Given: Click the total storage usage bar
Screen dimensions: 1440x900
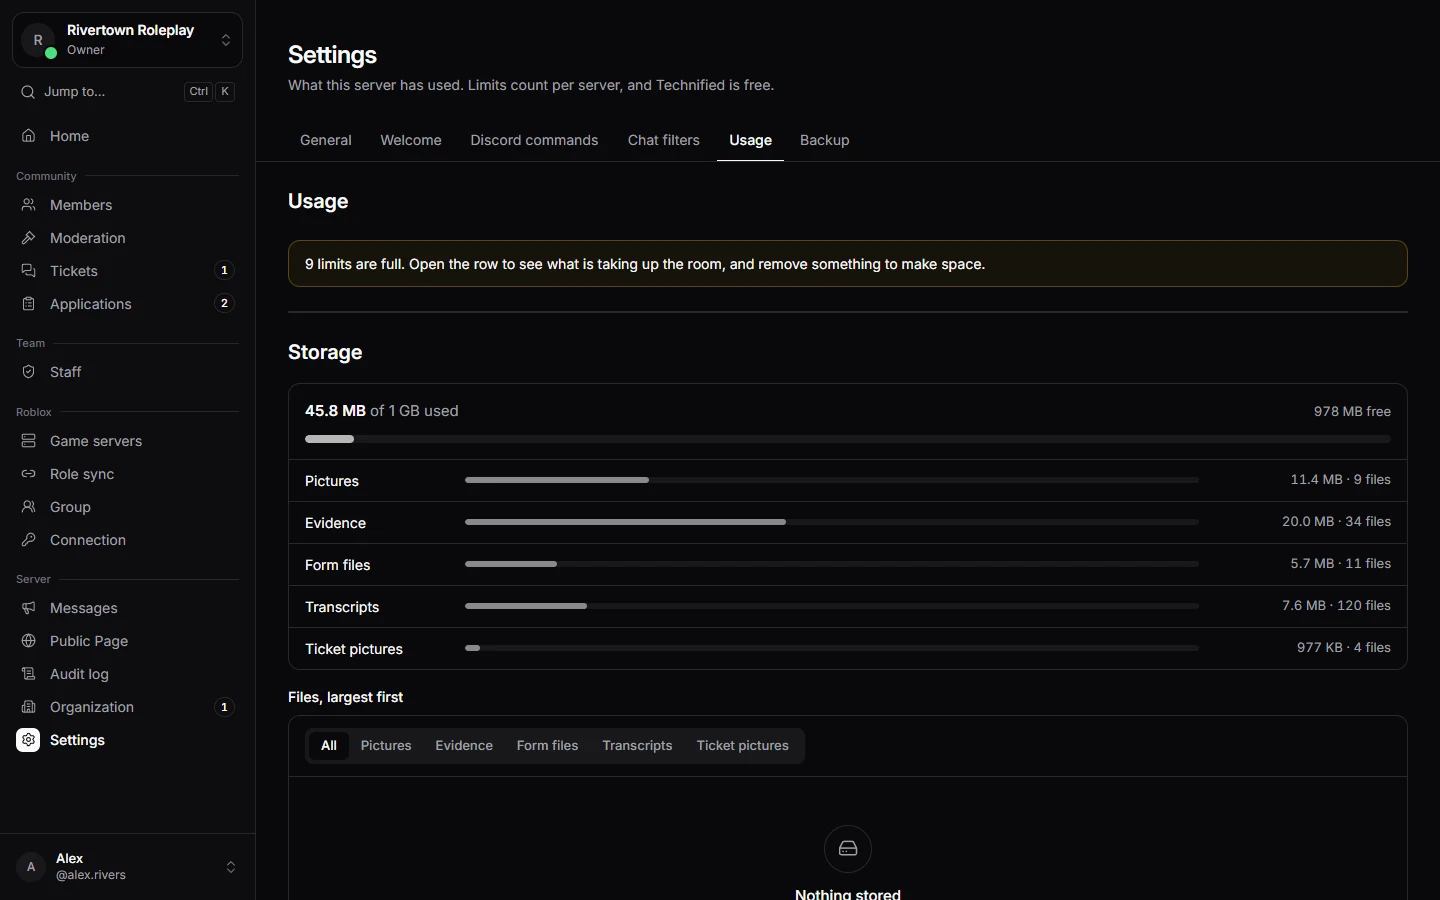Looking at the screenshot, I should pyautogui.click(x=848, y=439).
